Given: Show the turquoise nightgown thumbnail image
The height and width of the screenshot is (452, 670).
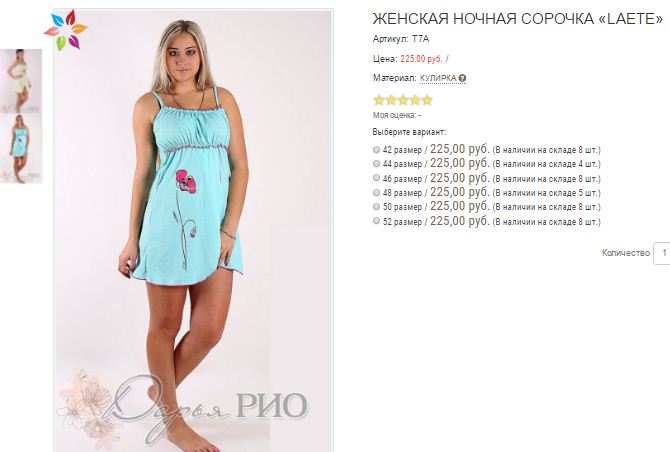Looking at the screenshot, I should pos(21,148).
